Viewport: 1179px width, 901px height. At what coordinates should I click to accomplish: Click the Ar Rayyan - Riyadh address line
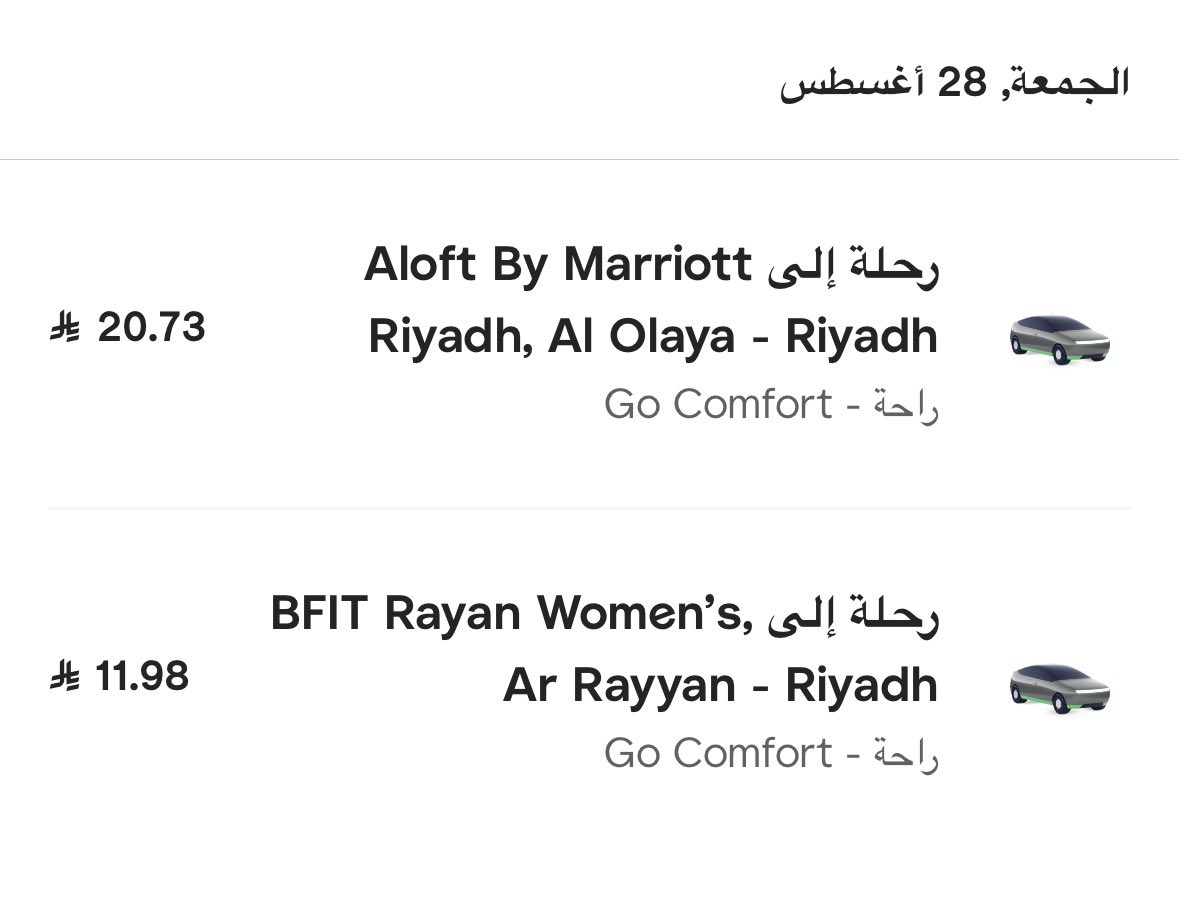tap(720, 686)
